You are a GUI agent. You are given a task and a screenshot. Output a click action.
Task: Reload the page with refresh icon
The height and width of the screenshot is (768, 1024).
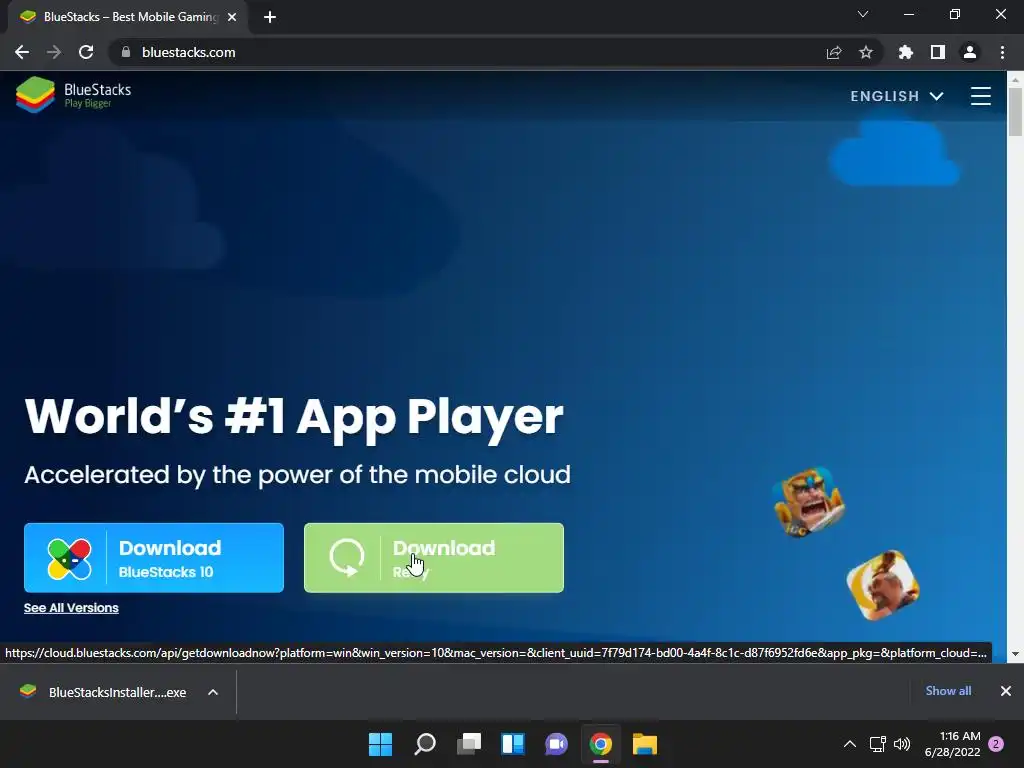(86, 52)
